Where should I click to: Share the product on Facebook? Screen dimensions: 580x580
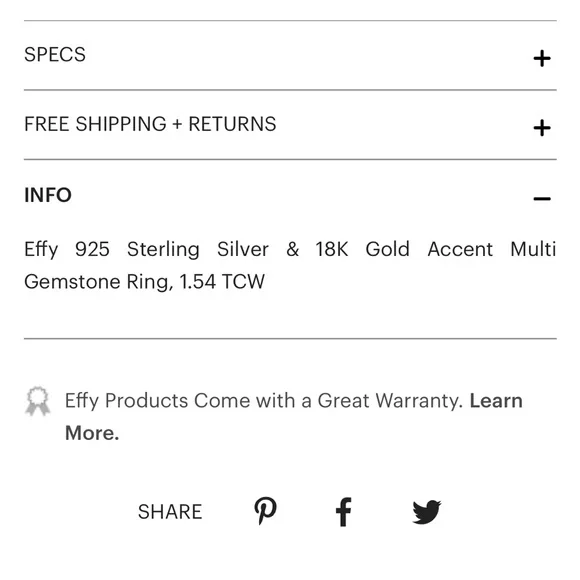344,512
